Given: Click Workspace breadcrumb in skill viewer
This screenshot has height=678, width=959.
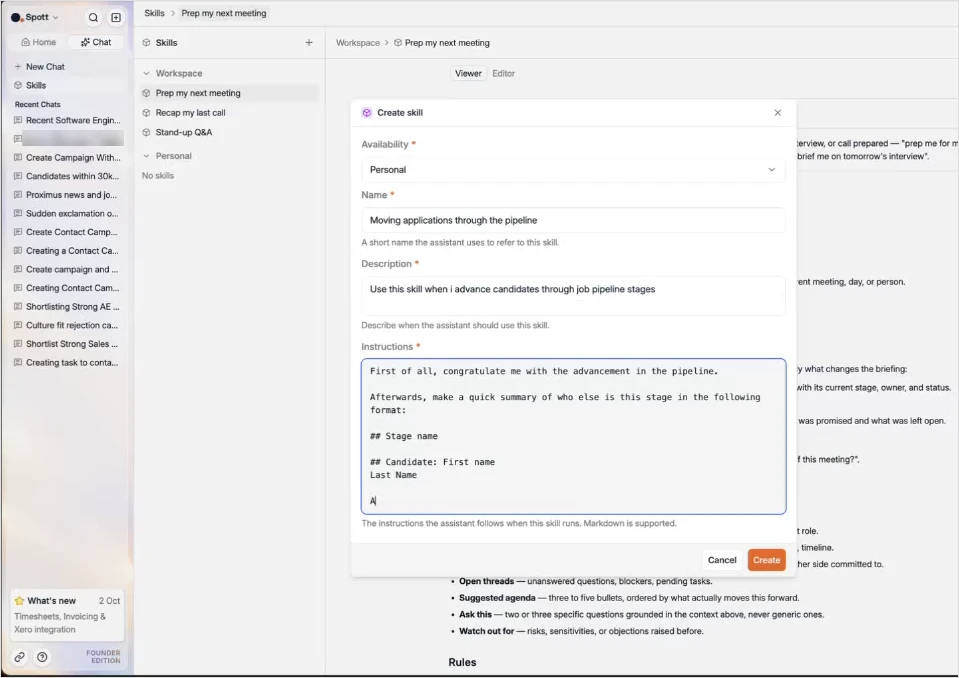Looking at the screenshot, I should [358, 43].
